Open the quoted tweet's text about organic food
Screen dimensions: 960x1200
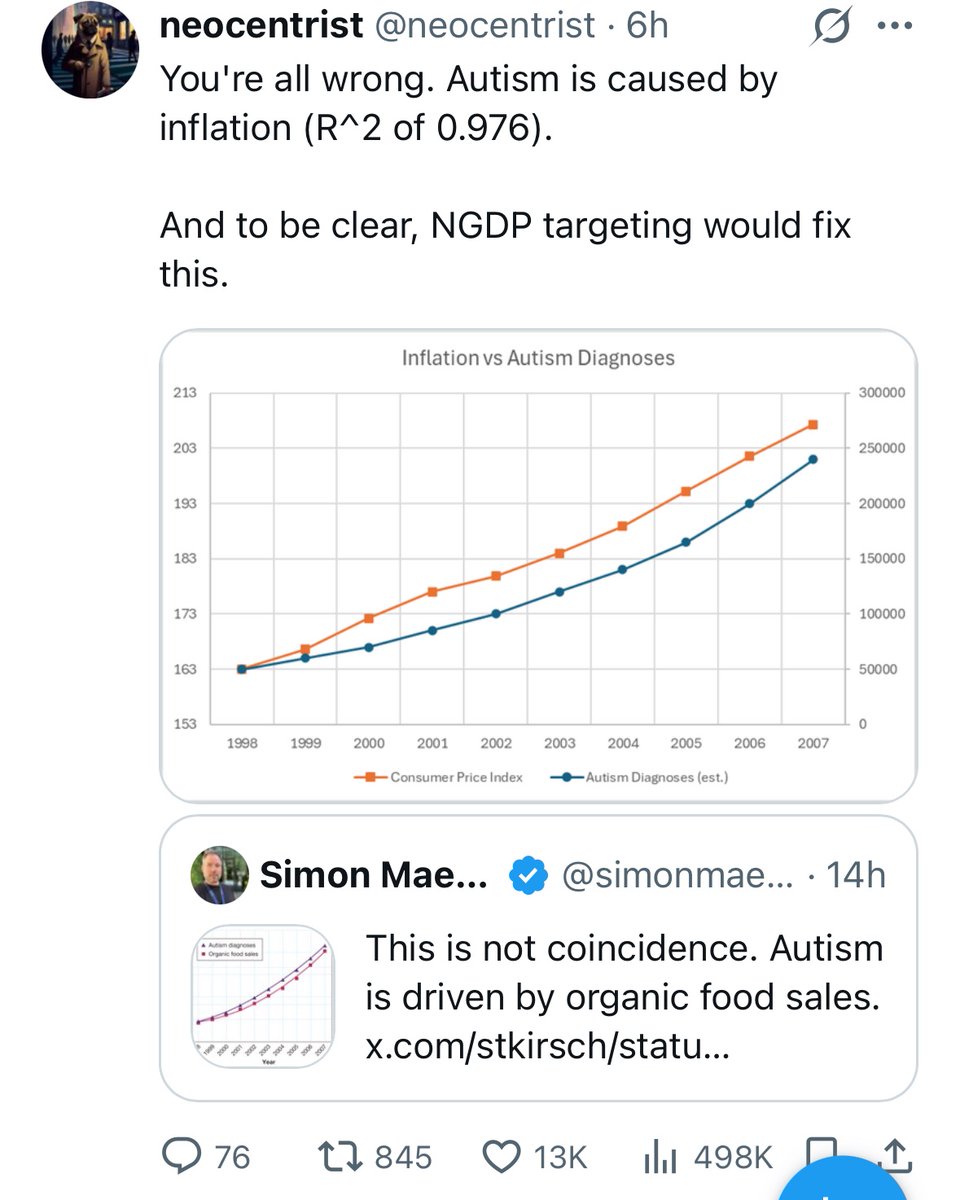click(624, 972)
